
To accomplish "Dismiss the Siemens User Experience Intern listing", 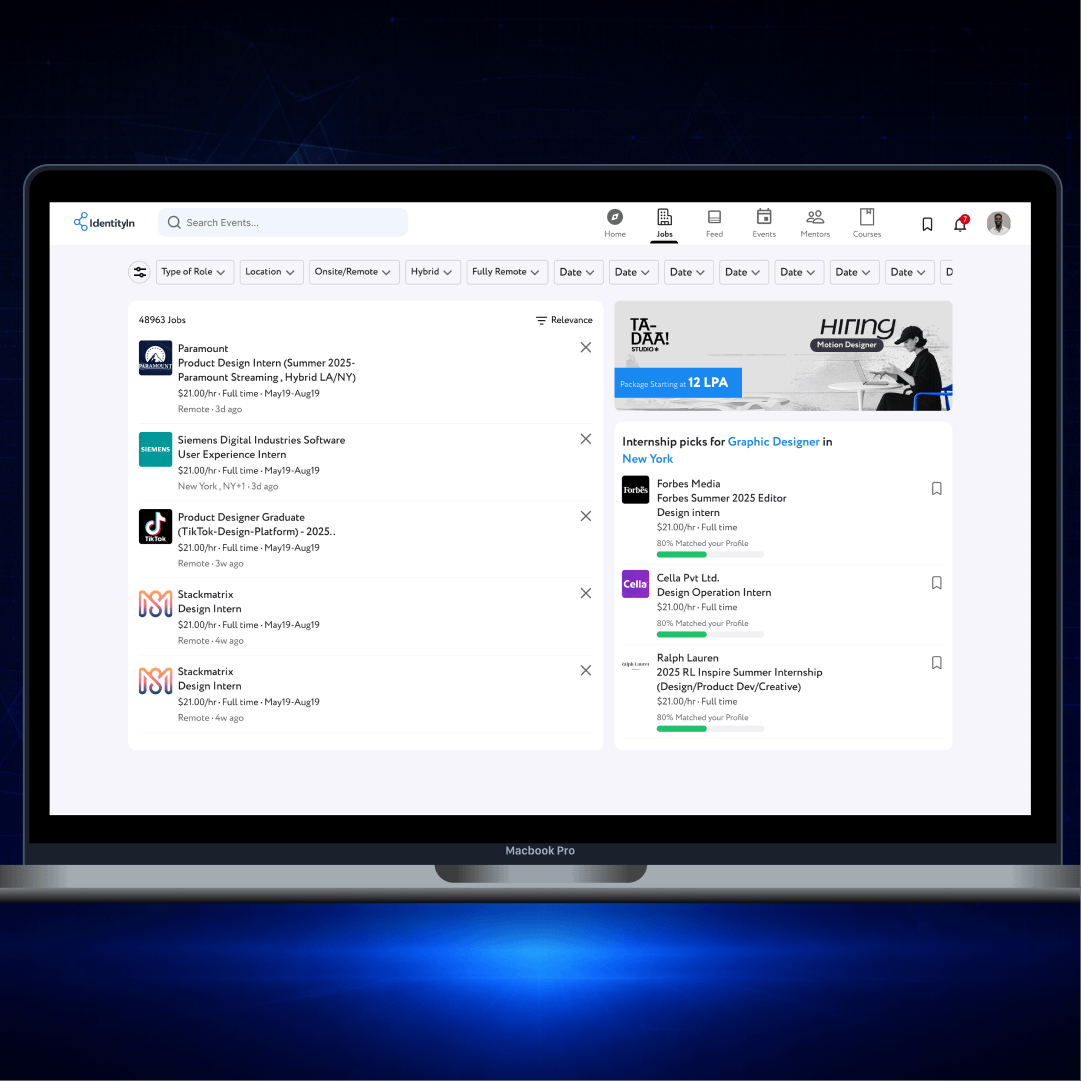I will 586,439.
